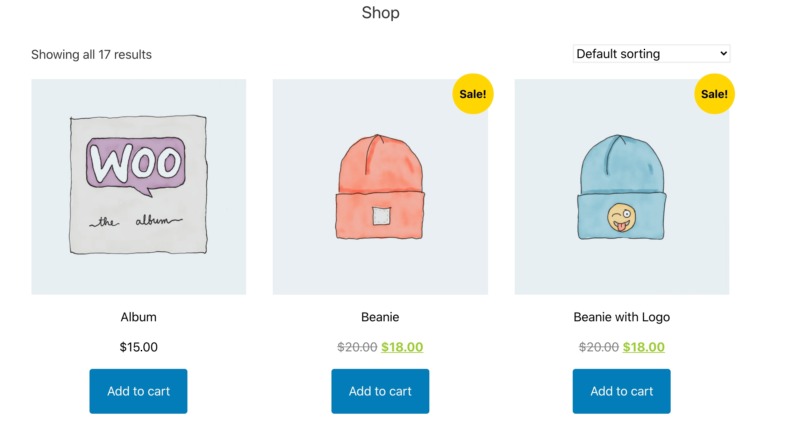This screenshot has width=800, height=434.
Task: Click the Beanie with Logo $18.00 sale price
Action: tap(643, 347)
